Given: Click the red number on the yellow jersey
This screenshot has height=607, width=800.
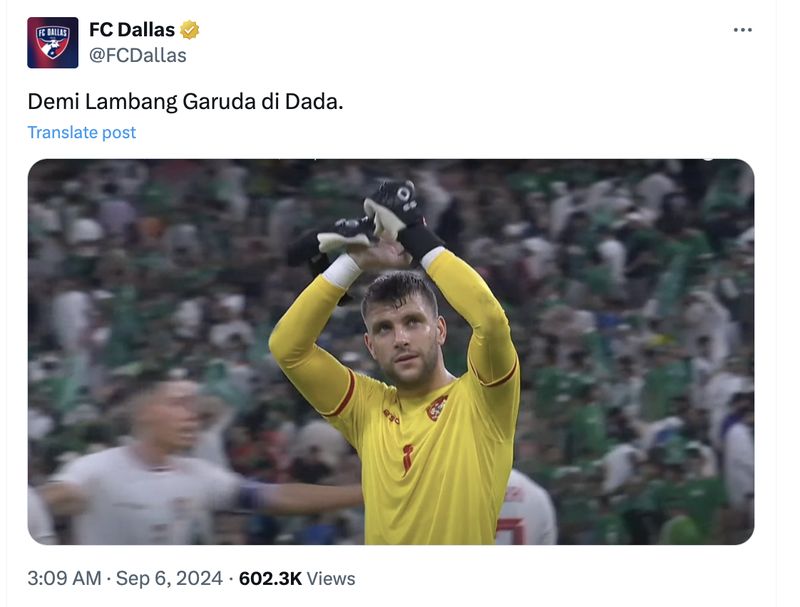Looking at the screenshot, I should (x=407, y=458).
